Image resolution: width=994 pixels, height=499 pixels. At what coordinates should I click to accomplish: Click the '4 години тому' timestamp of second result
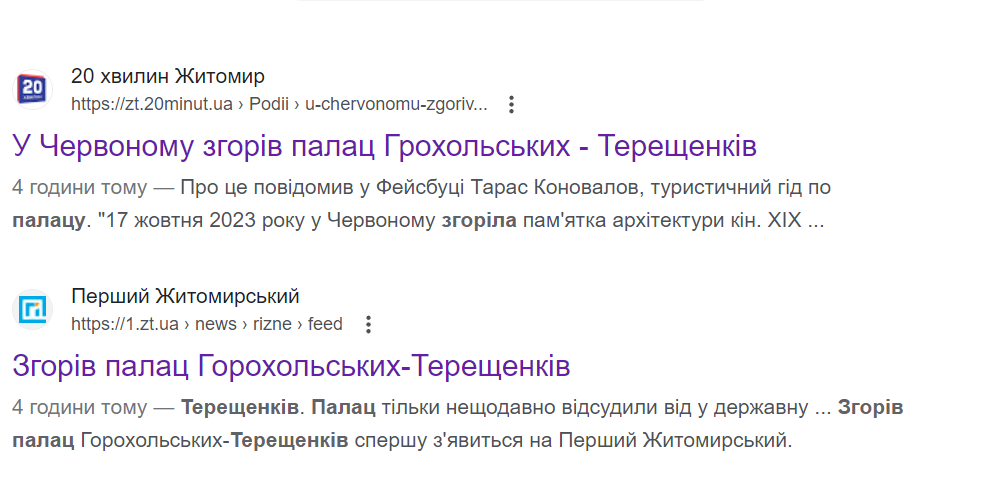[x=79, y=407]
